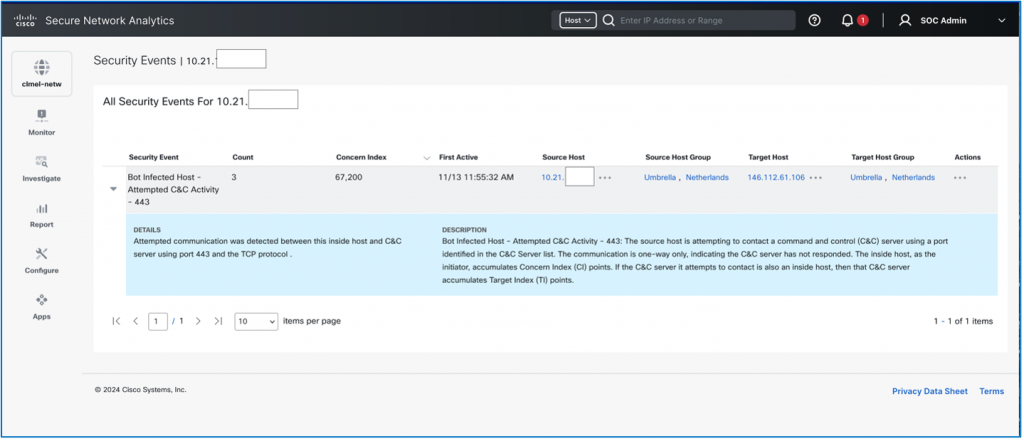The width and height of the screenshot is (1024, 441).
Task: Open the Actions ellipsis menu for the event
Action: click(x=960, y=177)
